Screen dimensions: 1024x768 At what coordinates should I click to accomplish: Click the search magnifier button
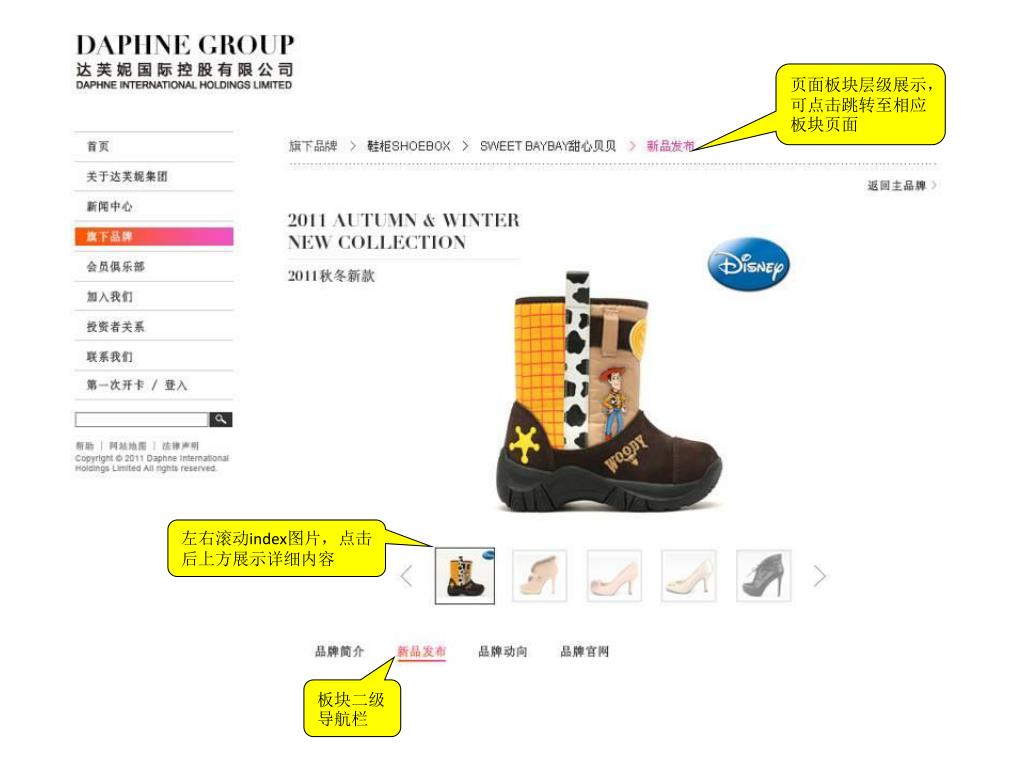click(x=221, y=419)
